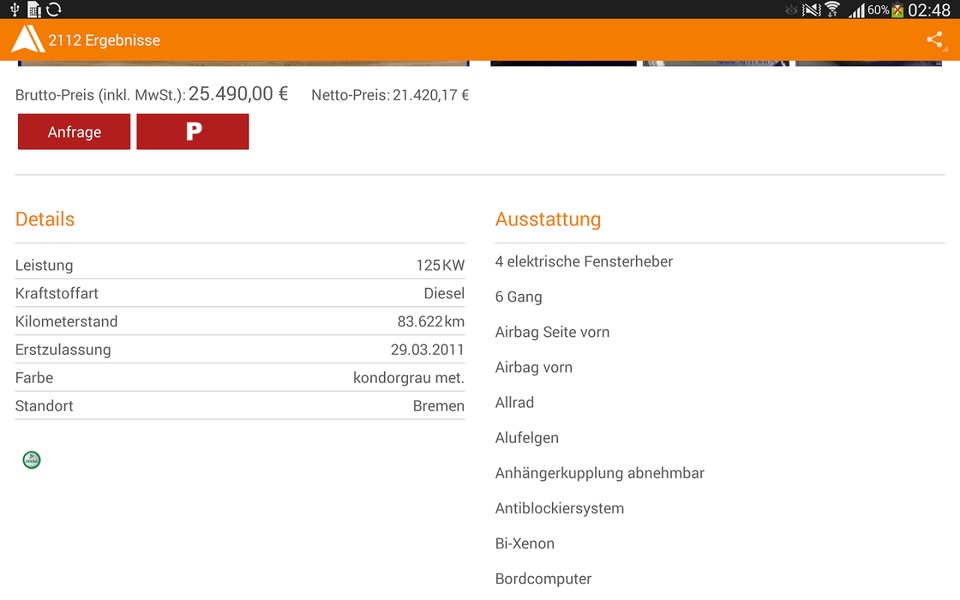This screenshot has width=960, height=600.
Task: Tap the 'Bi-Xenon' equipment item
Action: 525,544
